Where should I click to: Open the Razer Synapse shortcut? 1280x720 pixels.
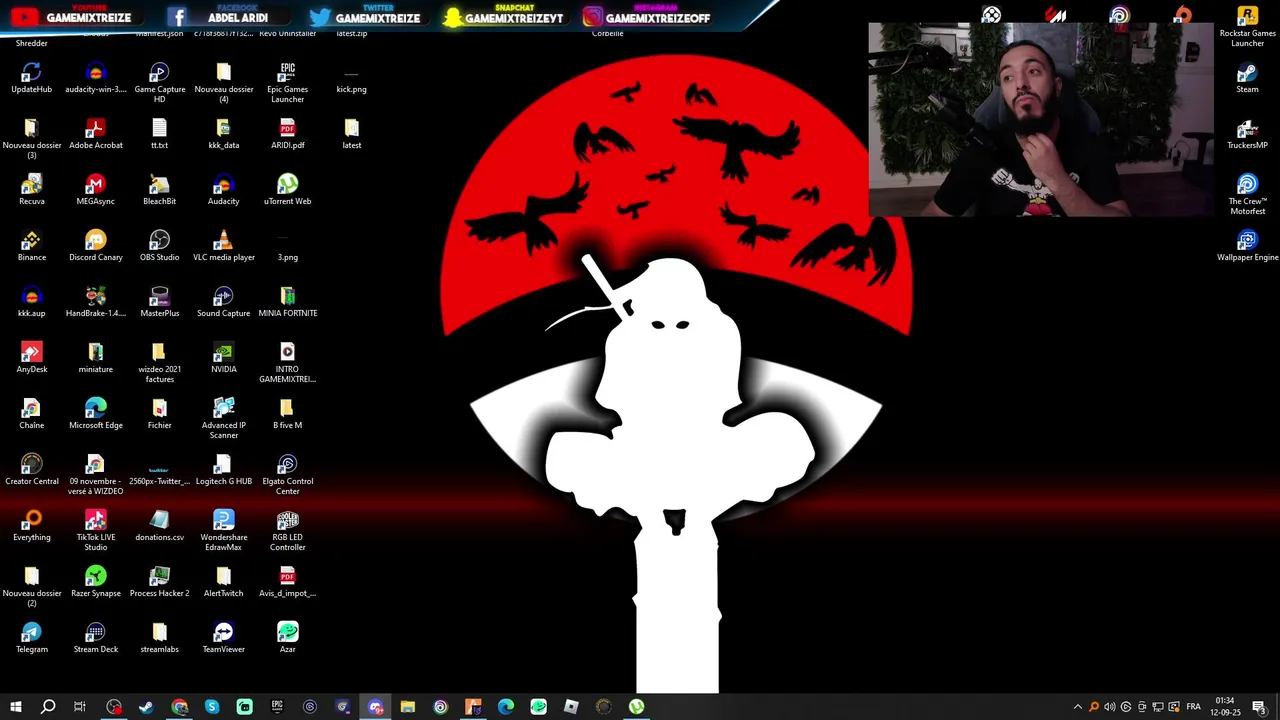tap(95, 582)
